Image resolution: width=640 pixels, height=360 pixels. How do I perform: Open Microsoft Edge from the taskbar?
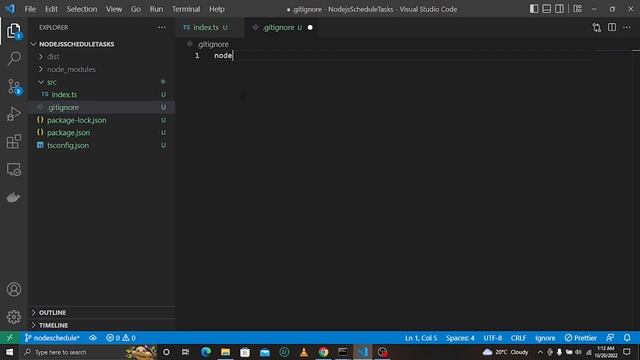[x=206, y=352]
